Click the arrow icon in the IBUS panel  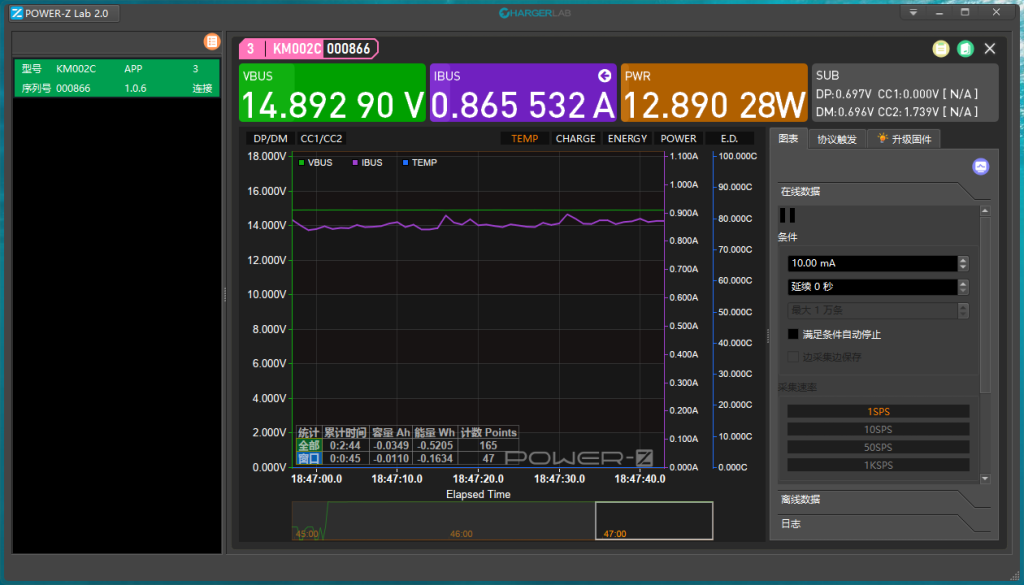pyautogui.click(x=604, y=76)
